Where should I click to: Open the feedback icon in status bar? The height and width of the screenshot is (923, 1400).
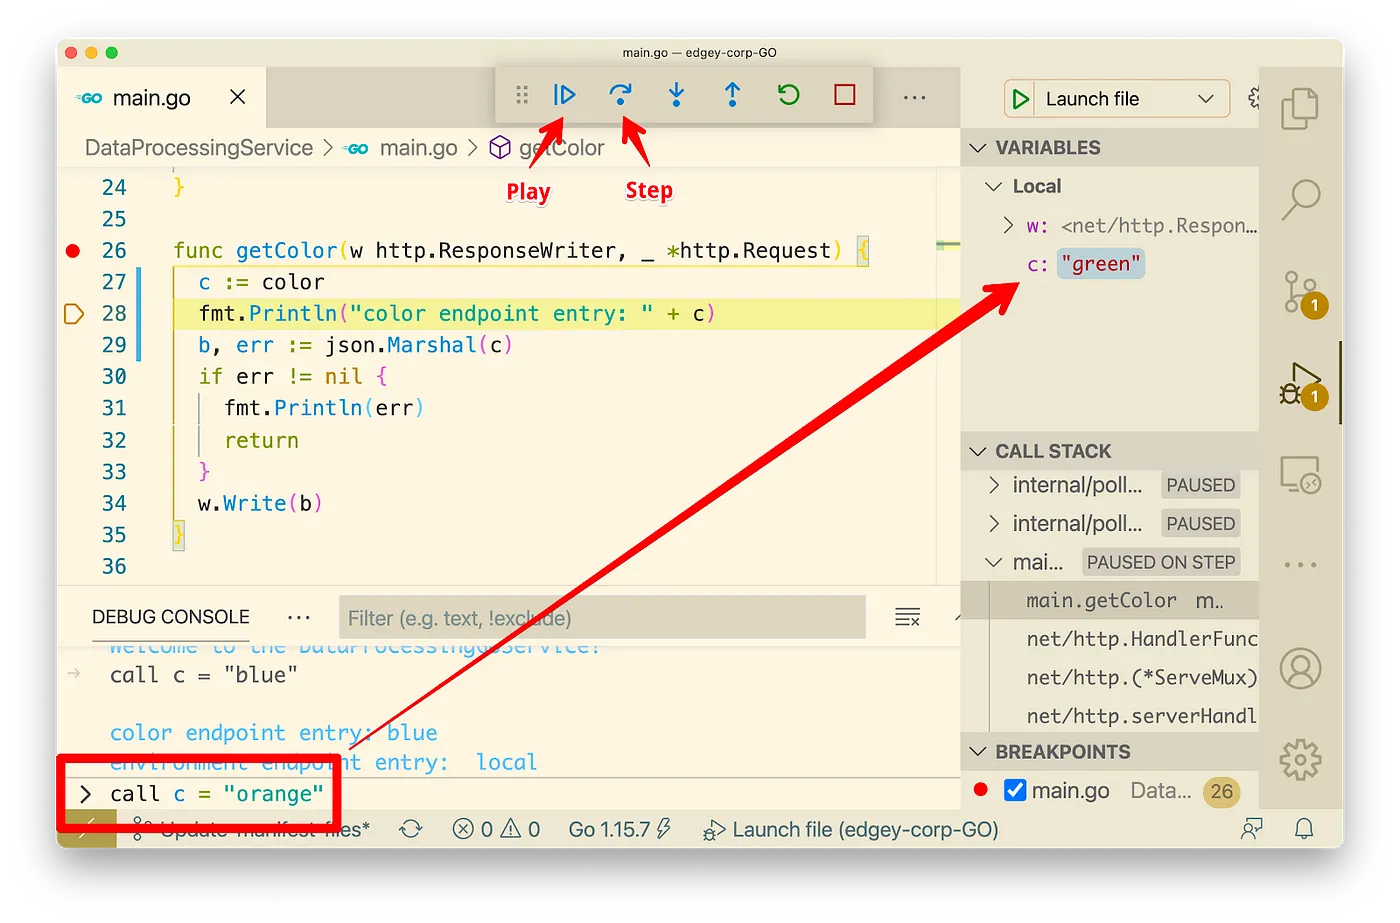[x=1251, y=829]
